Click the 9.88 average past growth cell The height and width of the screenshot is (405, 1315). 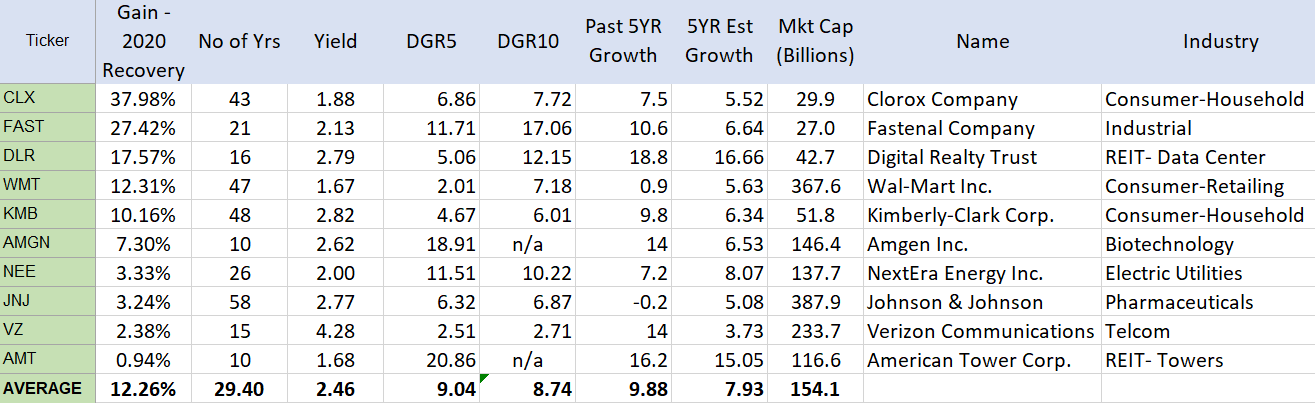[624, 389]
